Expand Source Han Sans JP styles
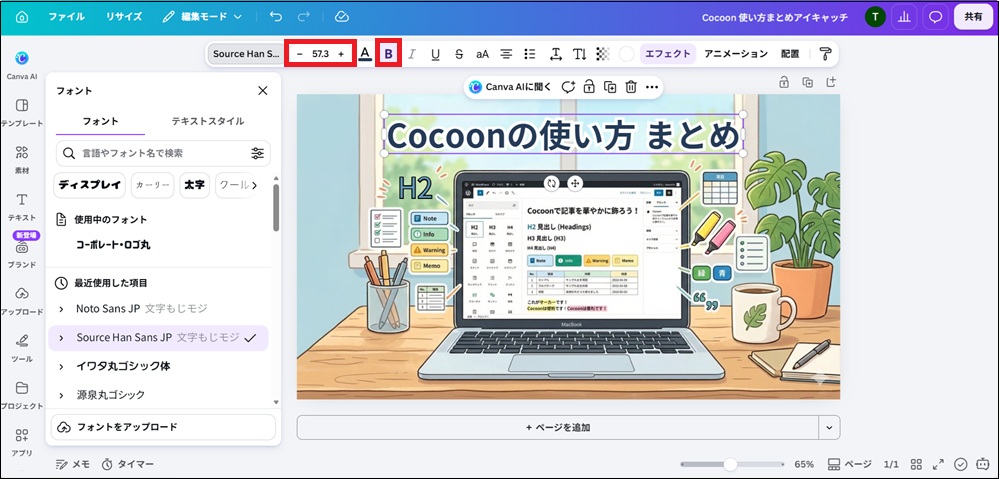Screen dimensions: 1000x479 point(61,338)
